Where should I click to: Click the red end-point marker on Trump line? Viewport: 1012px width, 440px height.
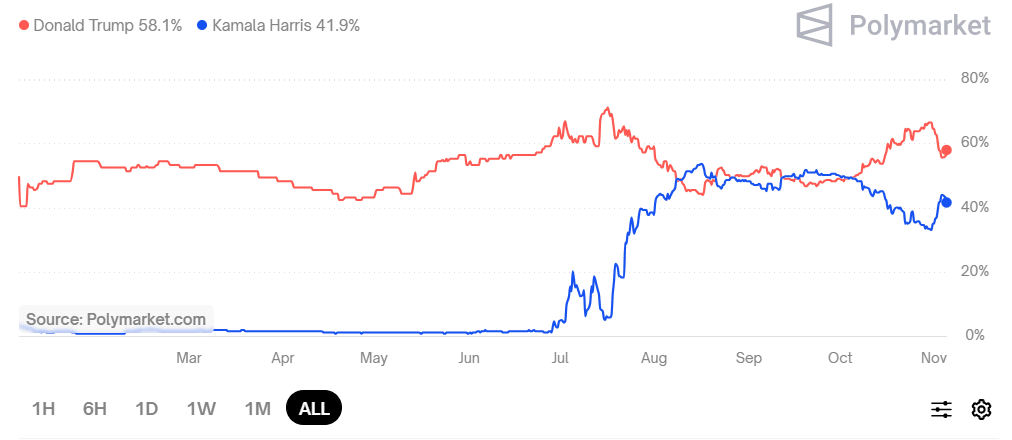[946, 150]
